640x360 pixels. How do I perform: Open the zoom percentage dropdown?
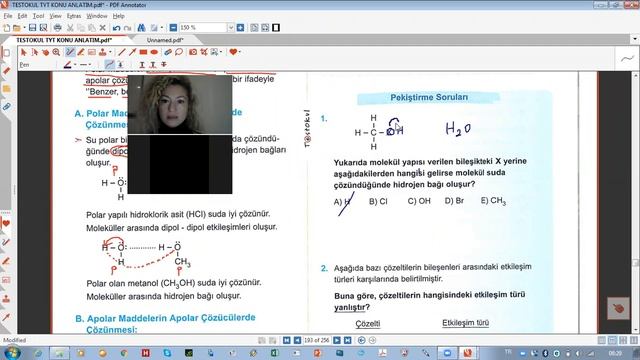[x=231, y=28]
